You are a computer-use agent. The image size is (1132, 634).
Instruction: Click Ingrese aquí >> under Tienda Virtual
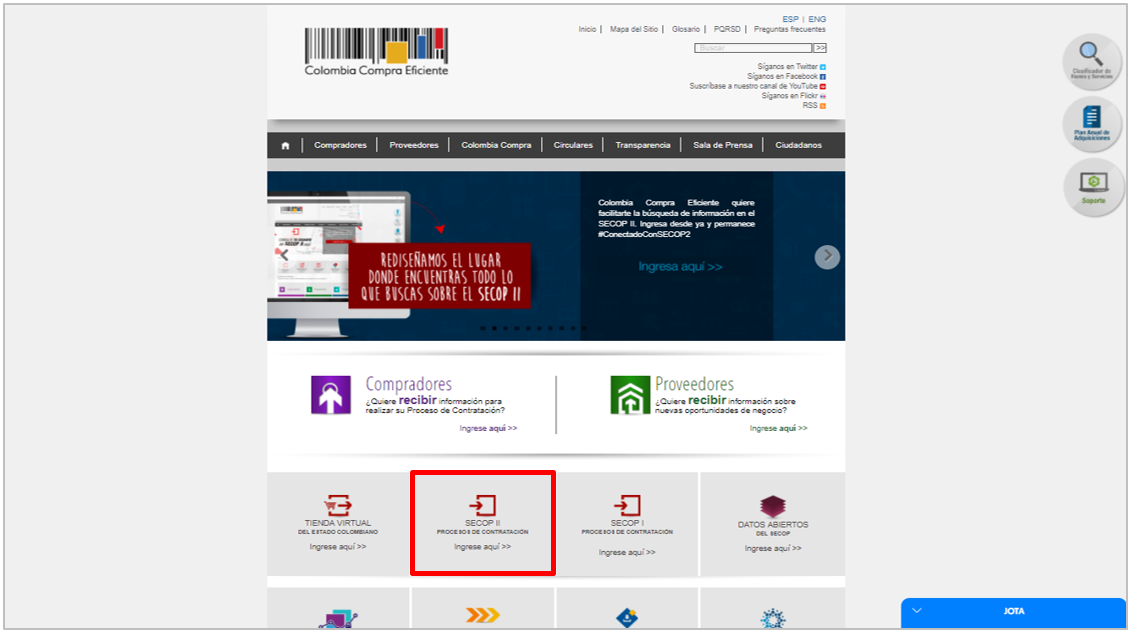(338, 547)
